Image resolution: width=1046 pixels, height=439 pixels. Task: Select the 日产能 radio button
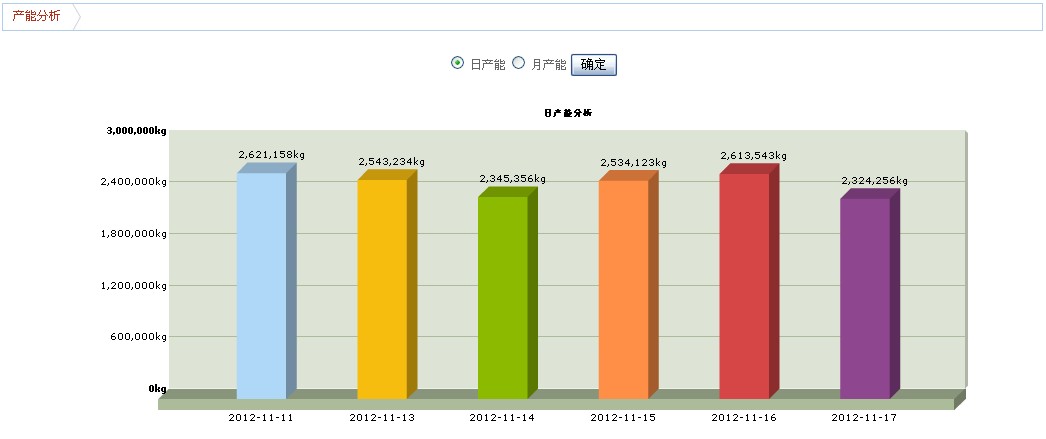coord(458,63)
